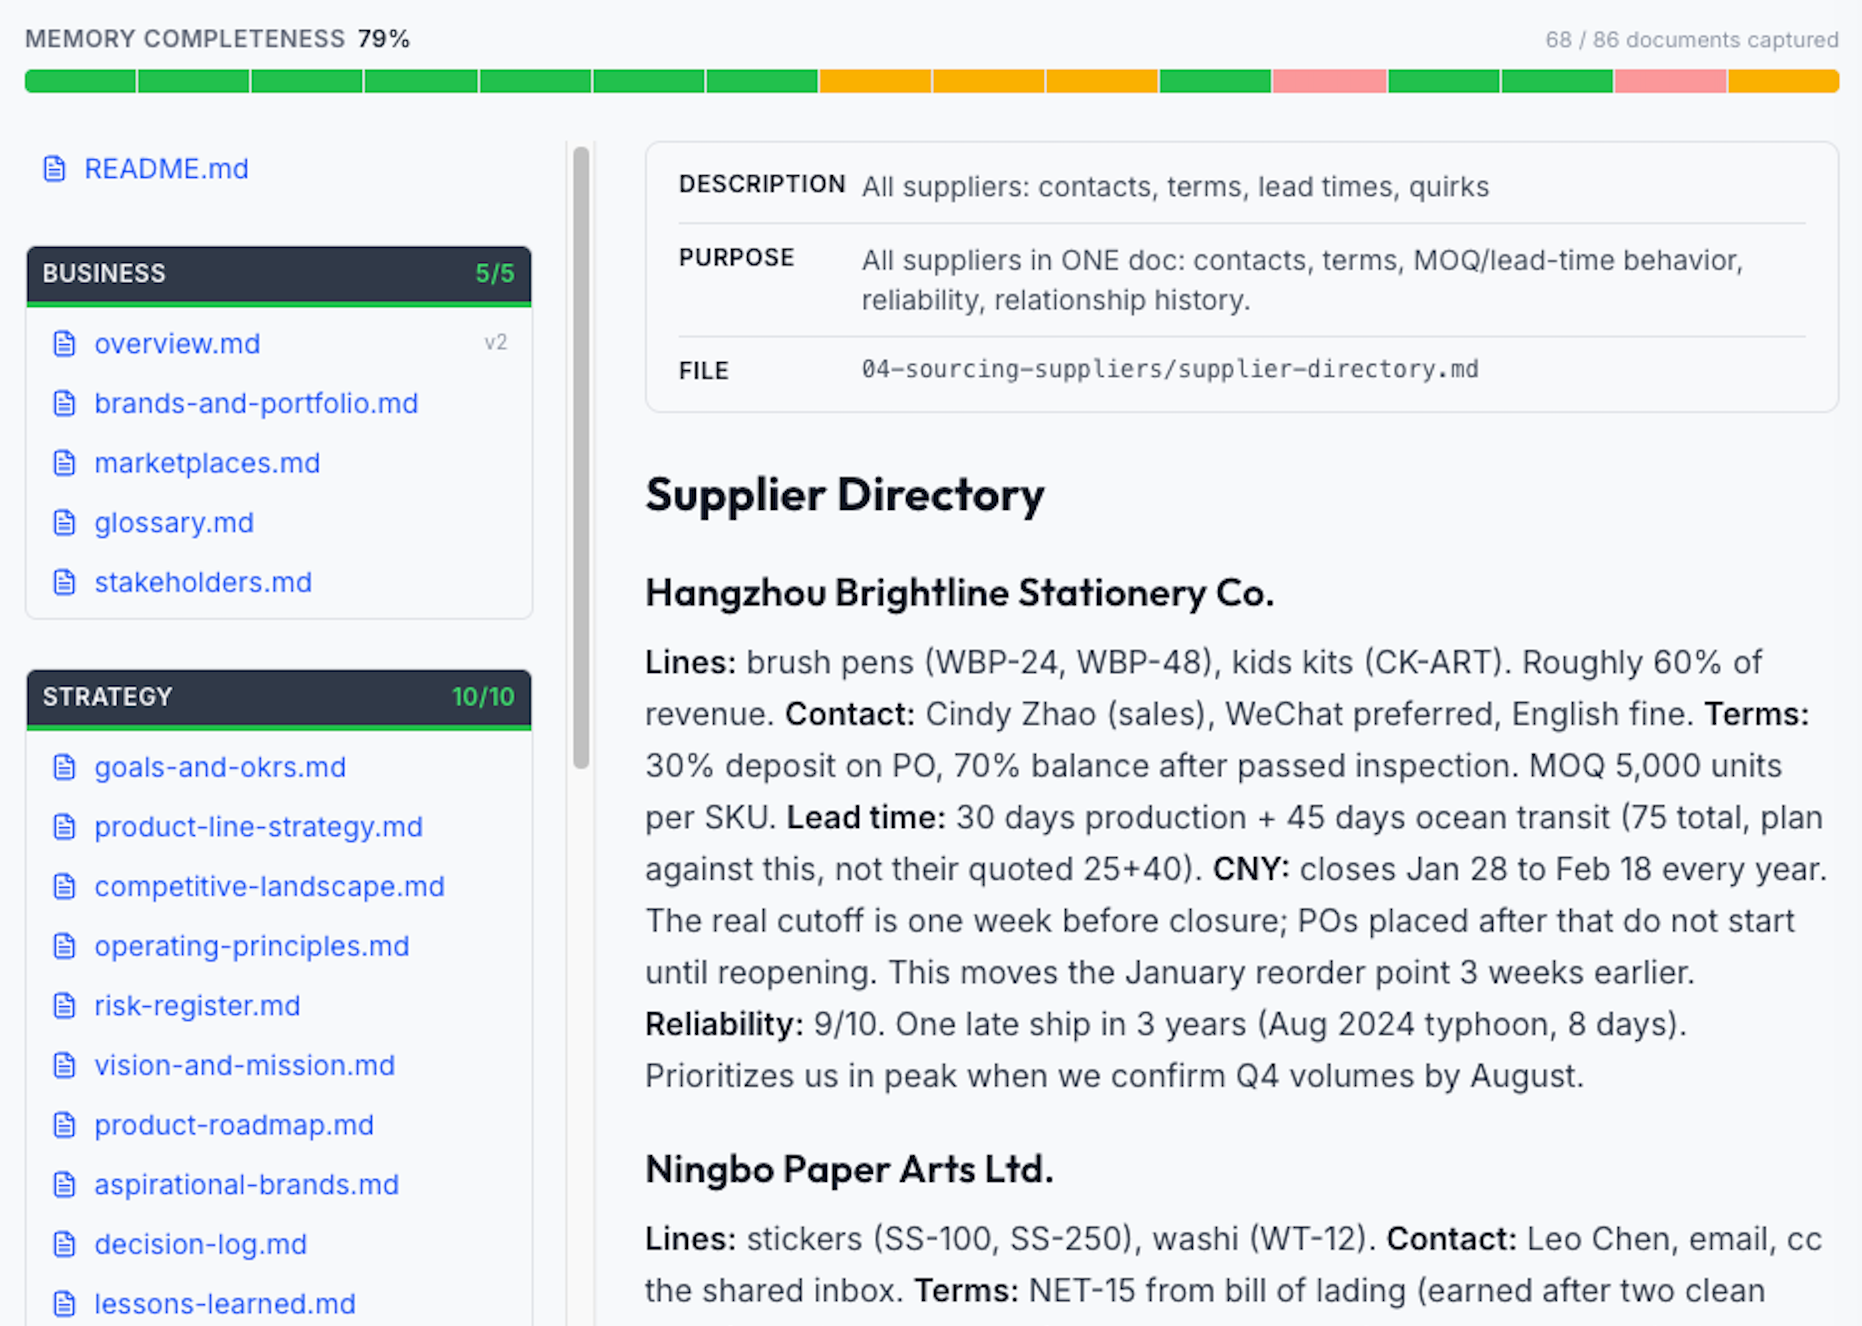Screen dimensions: 1862x1326
Task: Click the file path 04-sourcing-suppliers/supplier-directory.md
Action: [1170, 369]
